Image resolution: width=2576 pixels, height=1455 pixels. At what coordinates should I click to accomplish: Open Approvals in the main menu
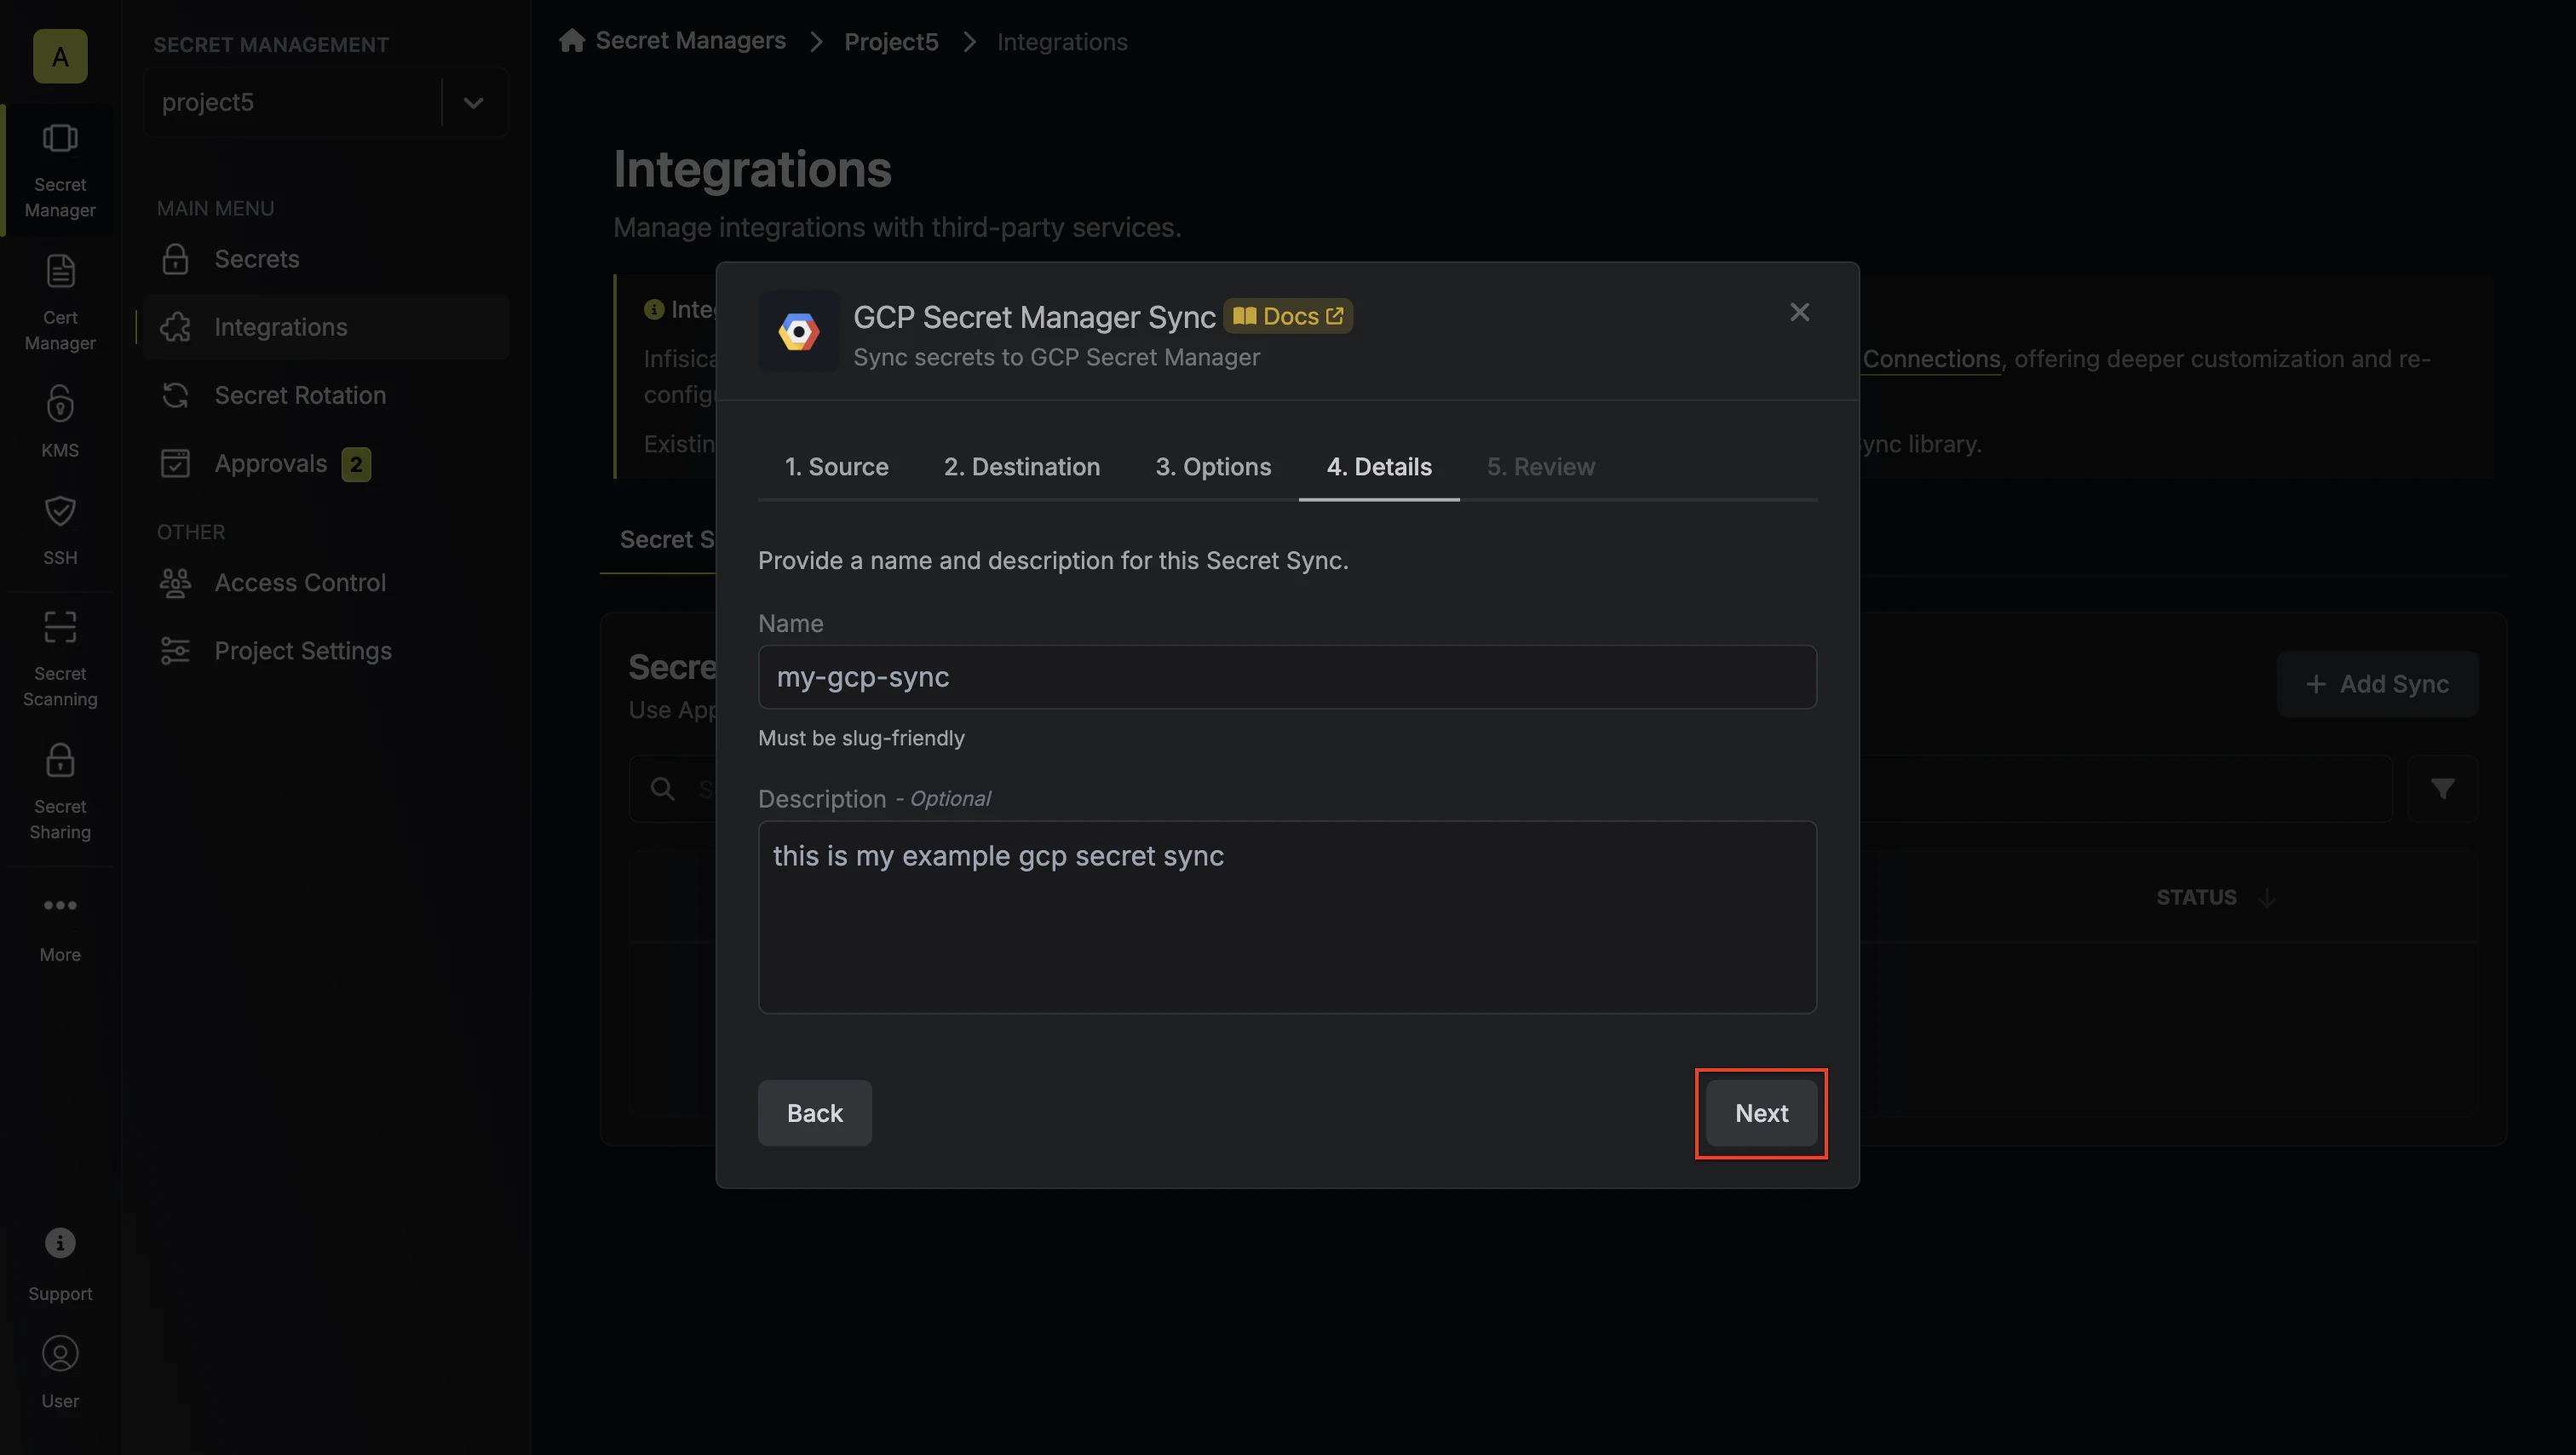click(326, 463)
